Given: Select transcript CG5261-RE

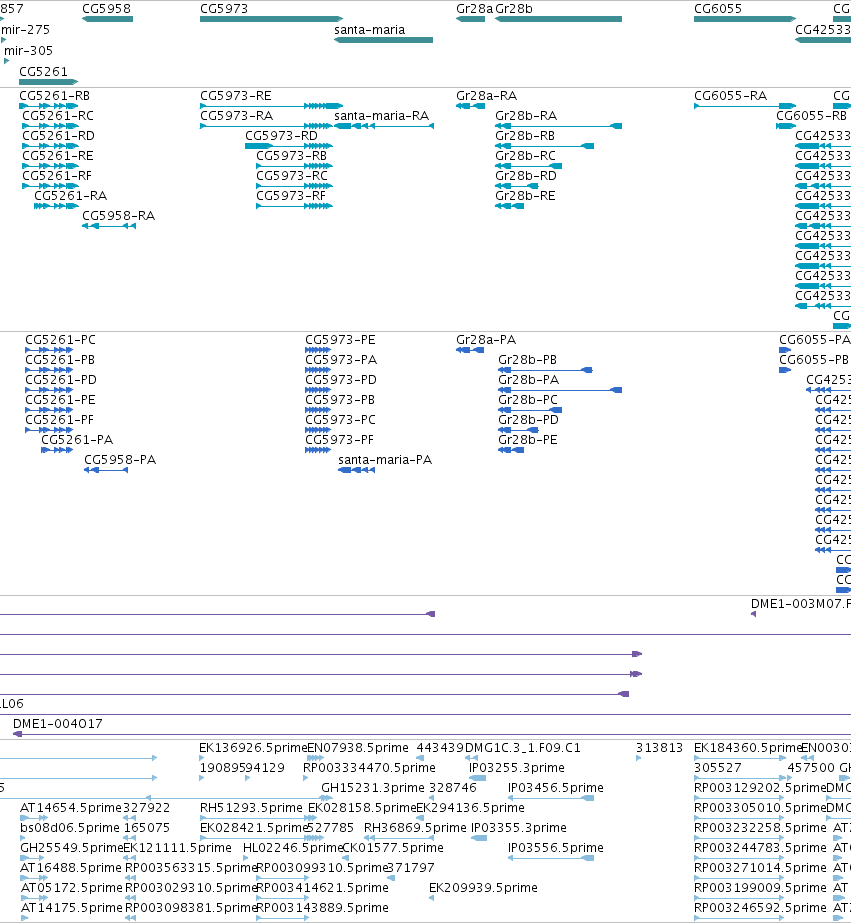Looking at the screenshot, I should (x=58, y=156).
